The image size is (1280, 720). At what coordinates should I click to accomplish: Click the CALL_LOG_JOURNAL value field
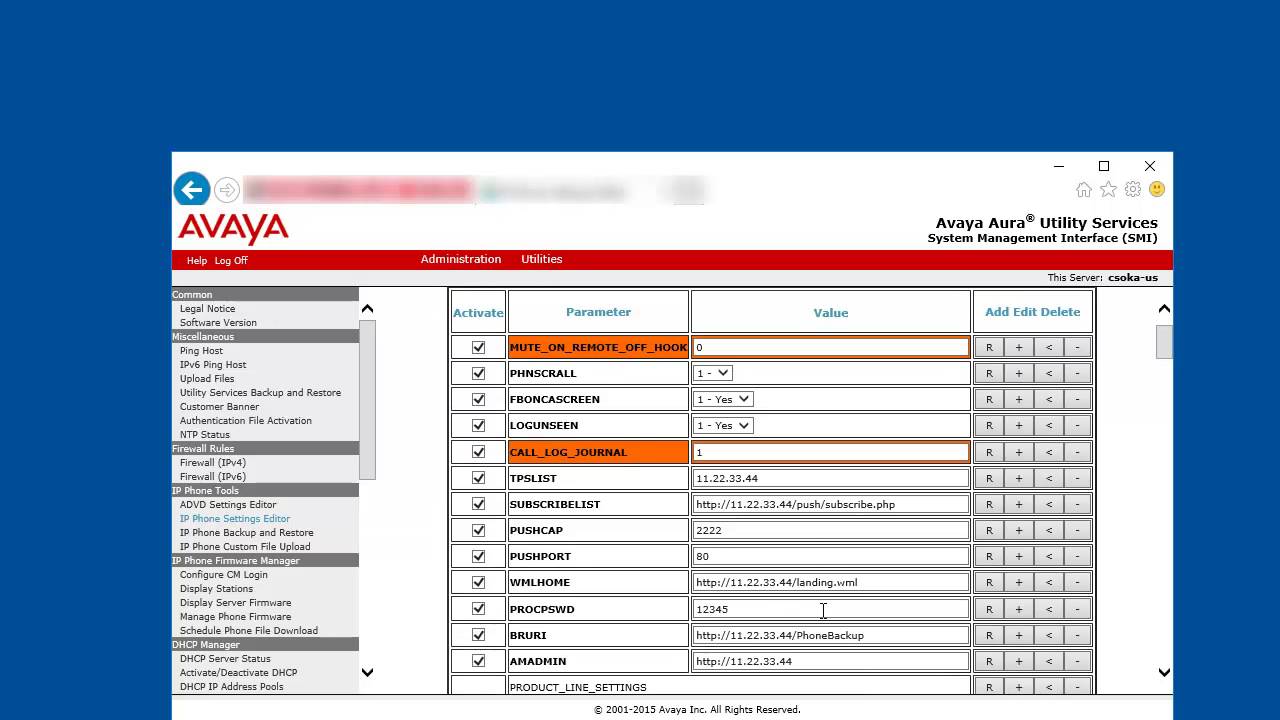click(830, 452)
